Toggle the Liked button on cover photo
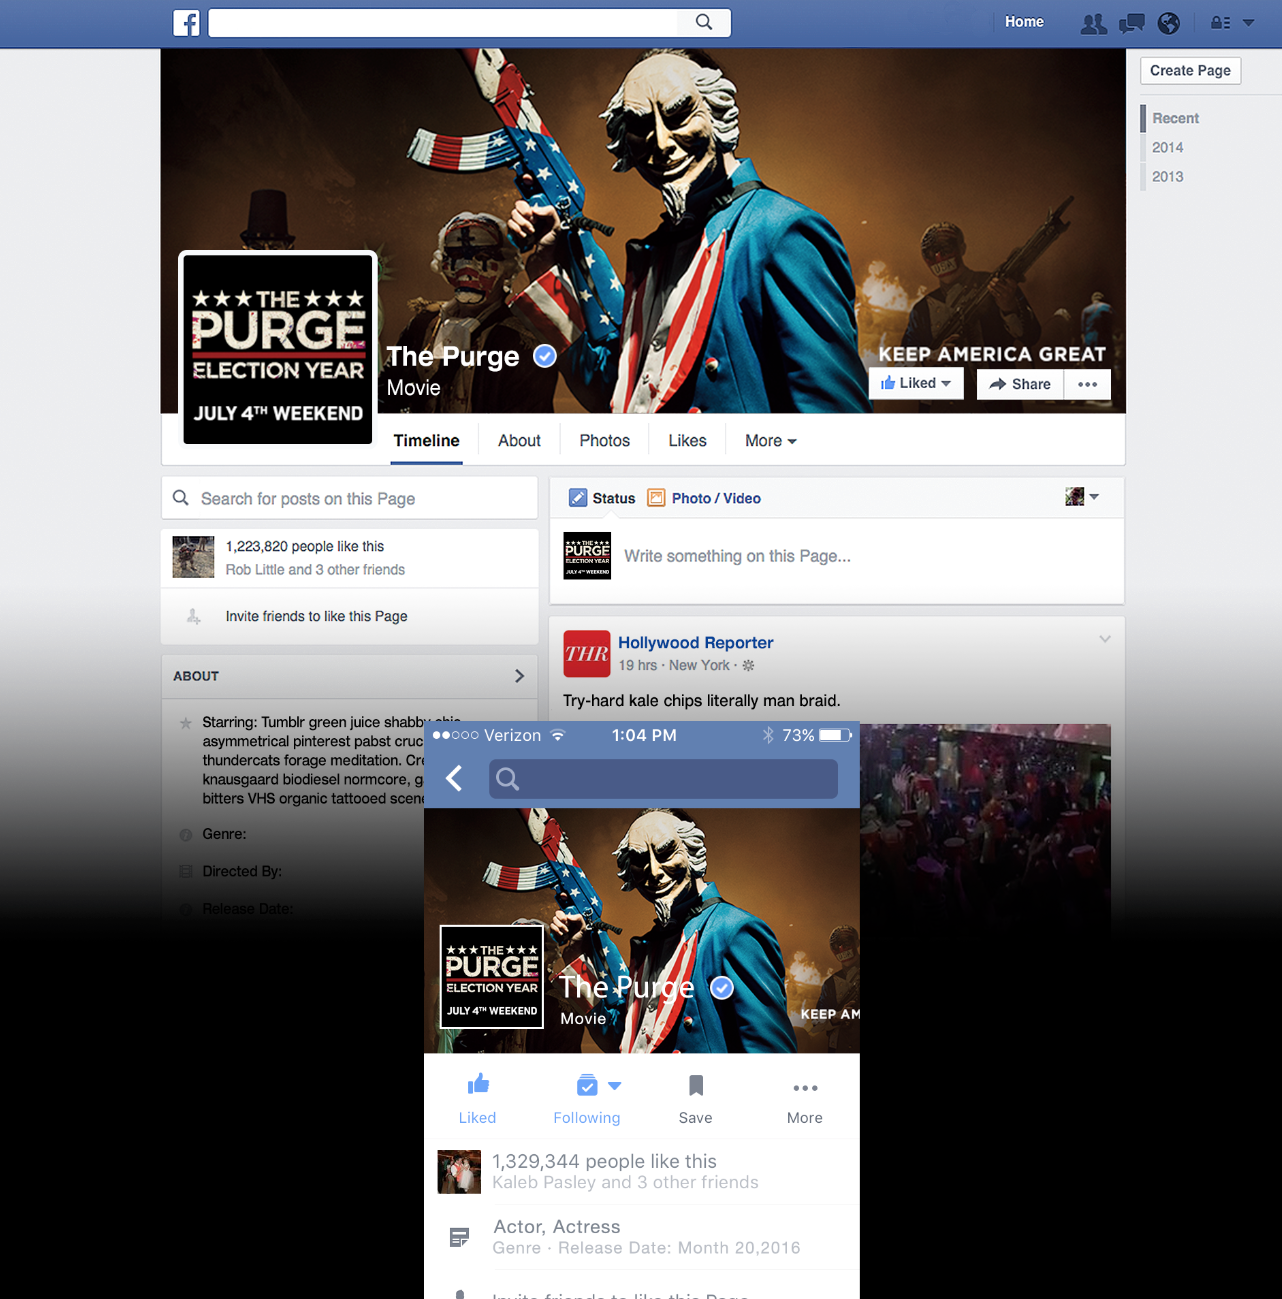Image resolution: width=1282 pixels, height=1299 pixels. point(915,383)
